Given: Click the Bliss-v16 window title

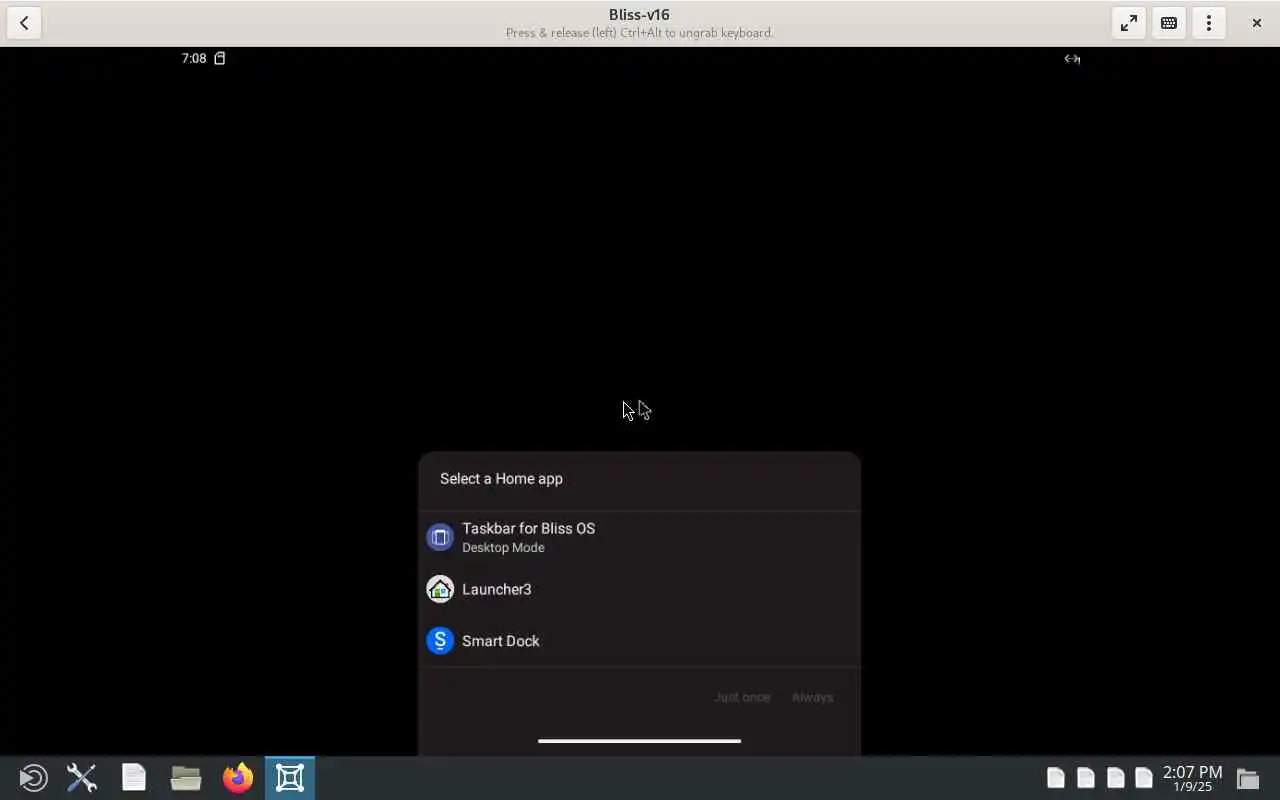Looking at the screenshot, I should click(639, 15).
